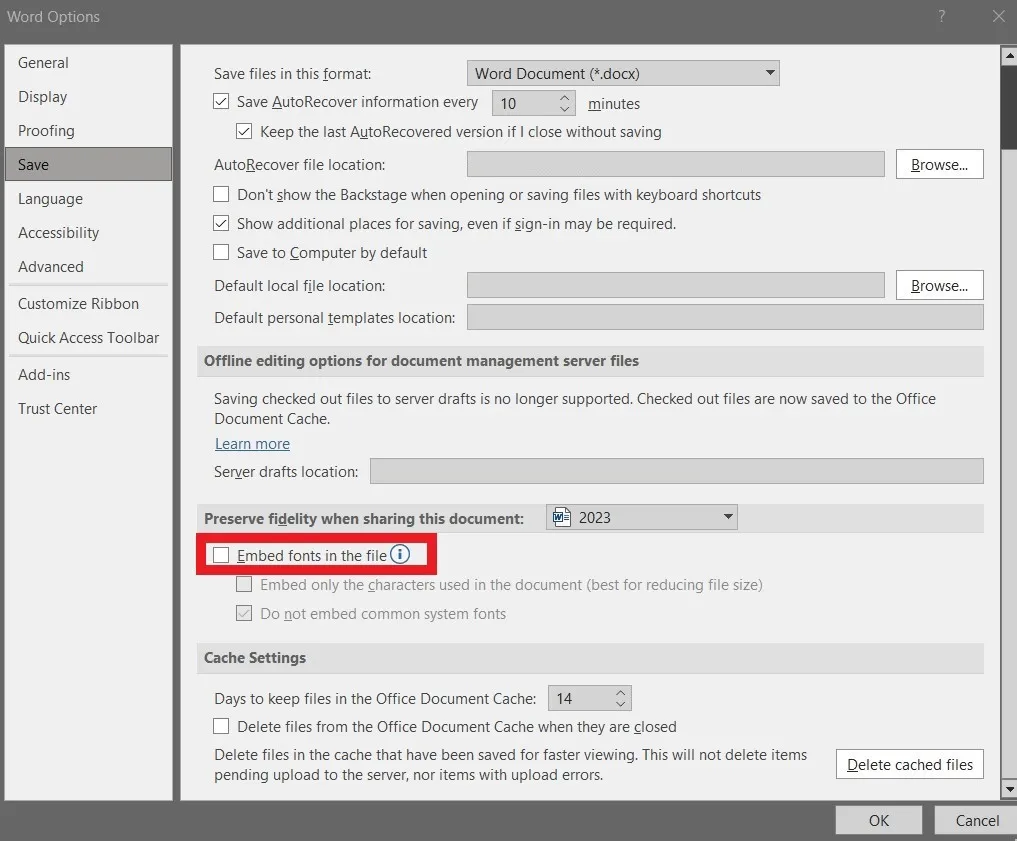
Task: Confirm settings with OK button
Action: pyautogui.click(x=879, y=820)
